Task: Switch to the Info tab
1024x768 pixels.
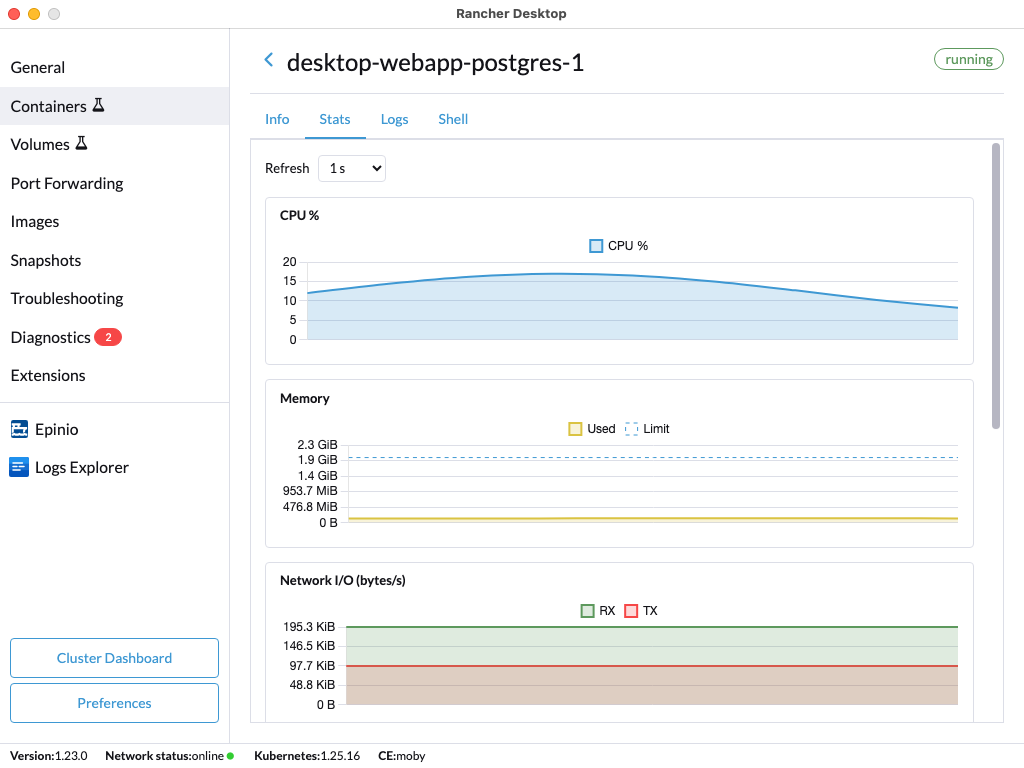Action: pyautogui.click(x=277, y=119)
